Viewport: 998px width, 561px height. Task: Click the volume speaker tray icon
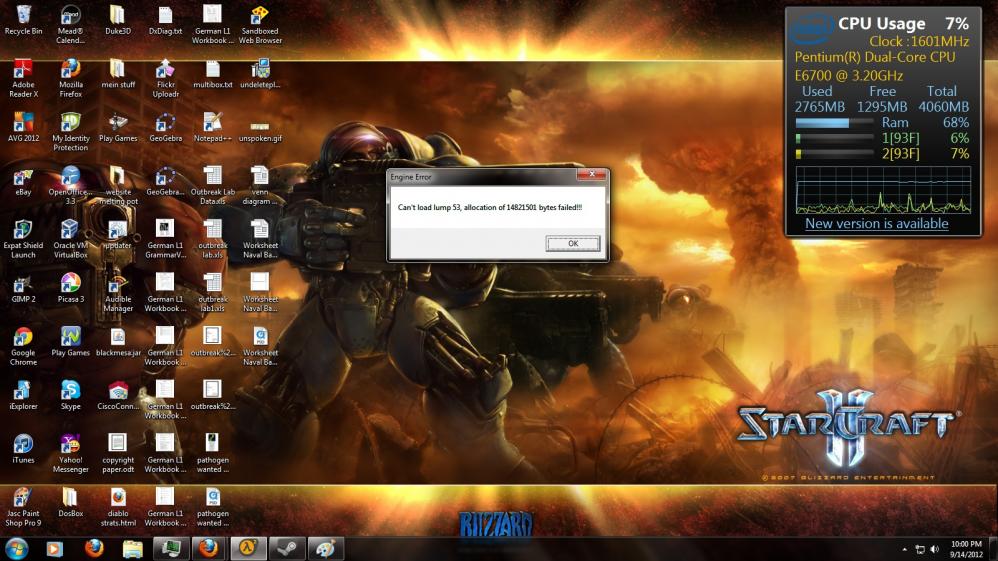(x=934, y=549)
